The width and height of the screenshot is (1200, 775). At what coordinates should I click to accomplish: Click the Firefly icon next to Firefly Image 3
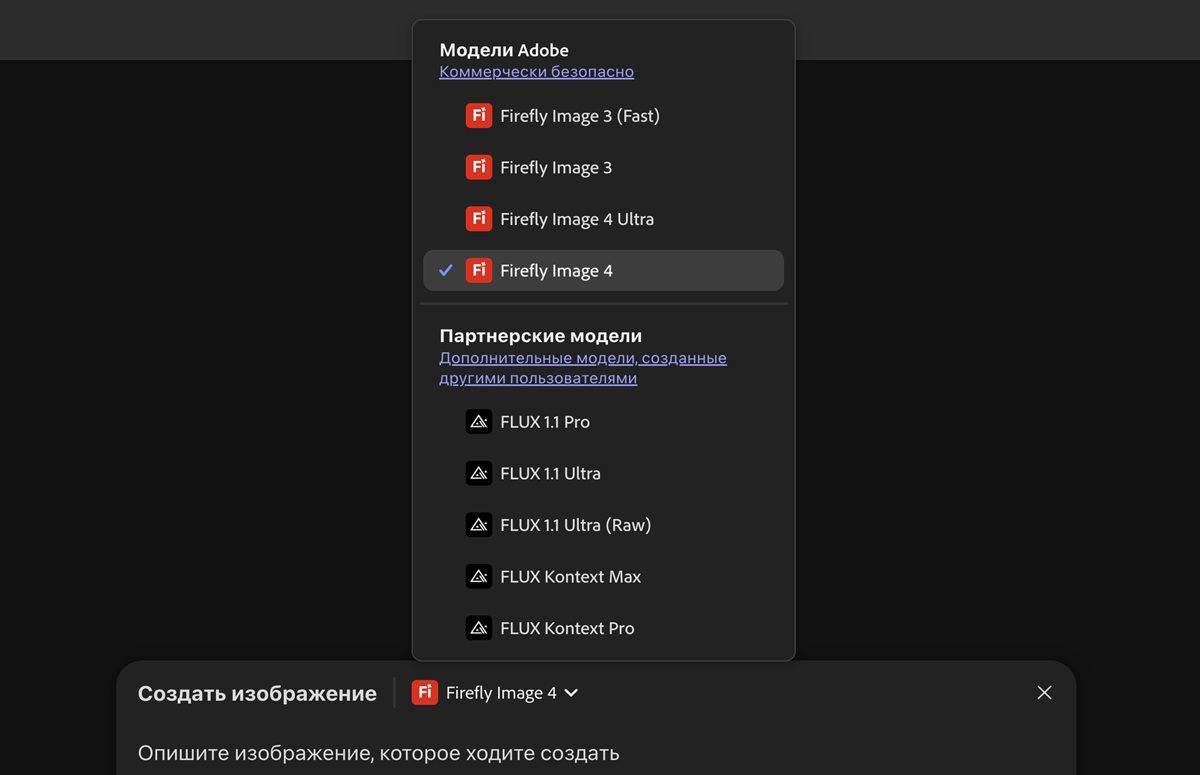click(x=479, y=167)
